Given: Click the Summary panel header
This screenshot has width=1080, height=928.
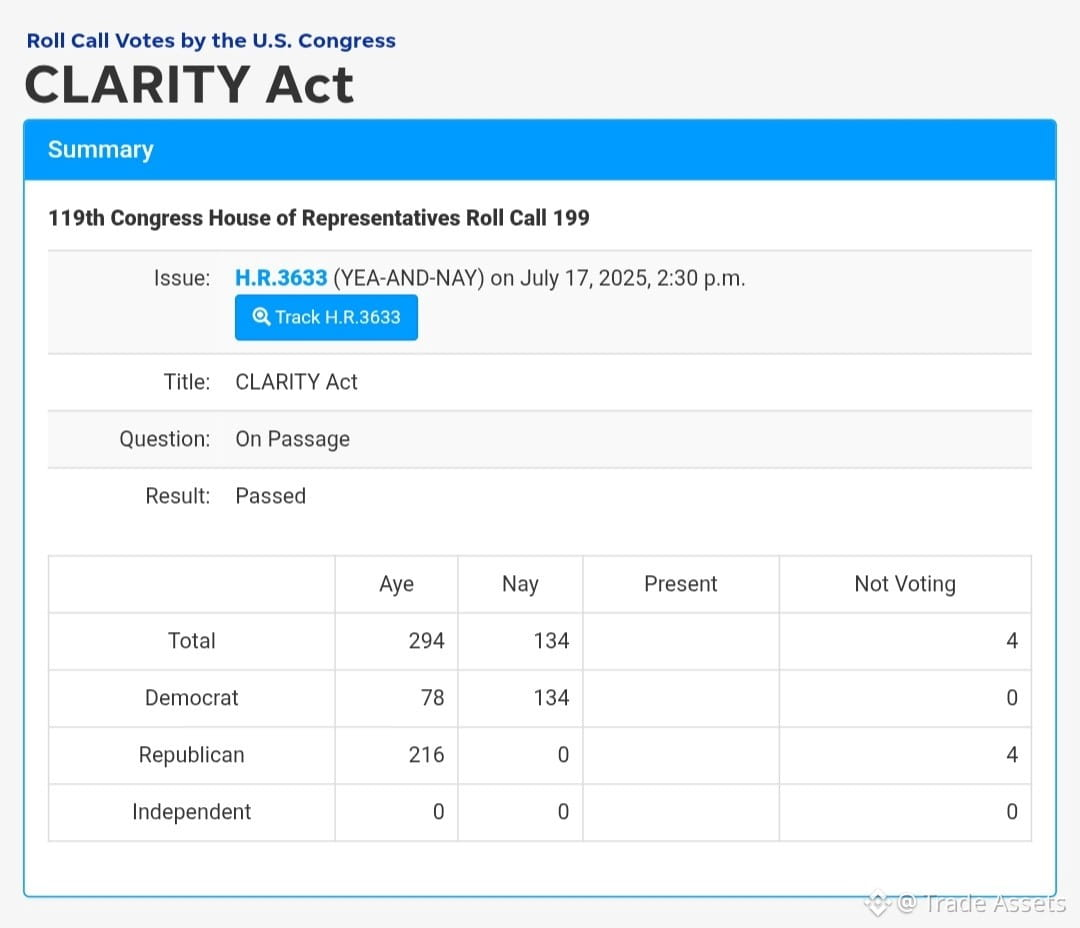Looking at the screenshot, I should (x=540, y=149).
